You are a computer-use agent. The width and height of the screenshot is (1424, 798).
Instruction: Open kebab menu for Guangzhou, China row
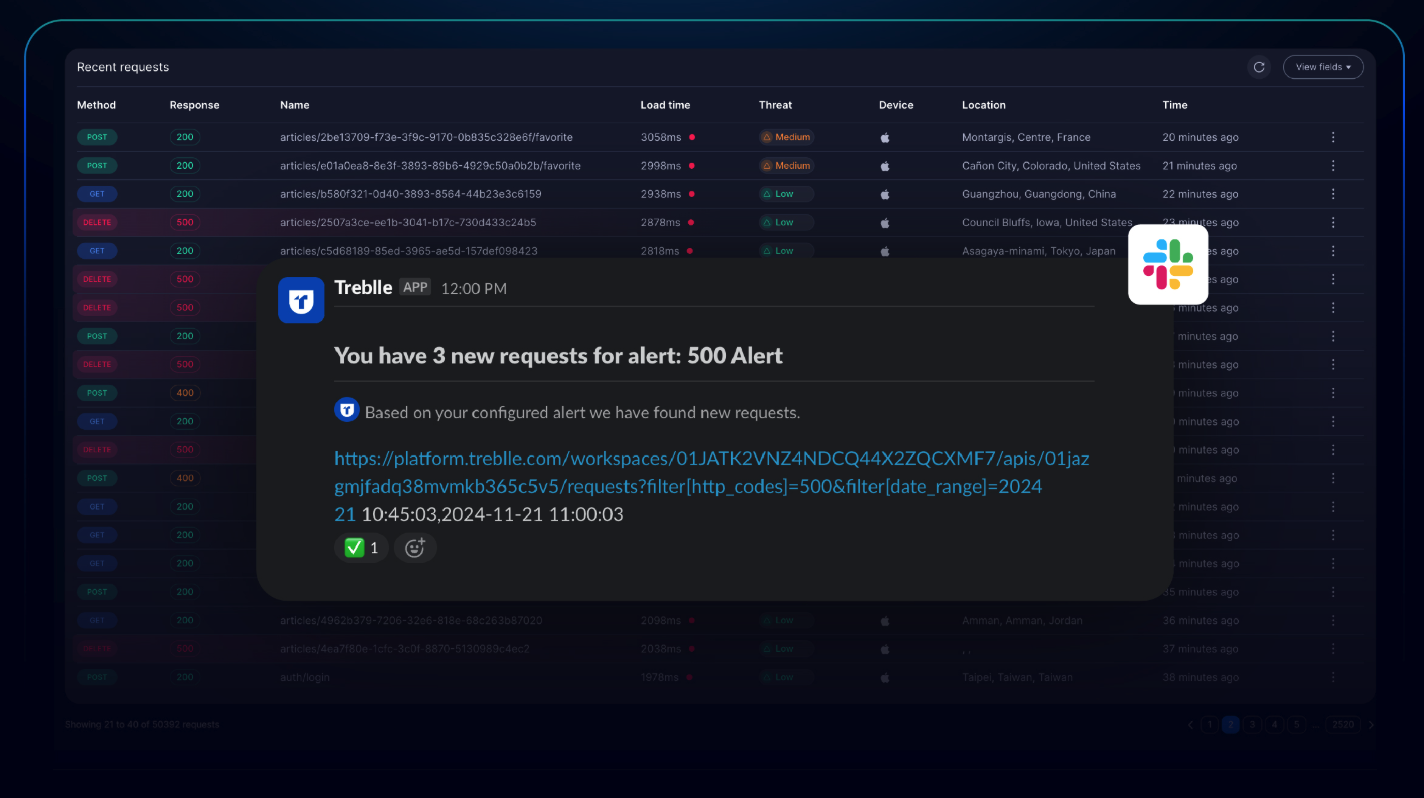tap(1332, 194)
